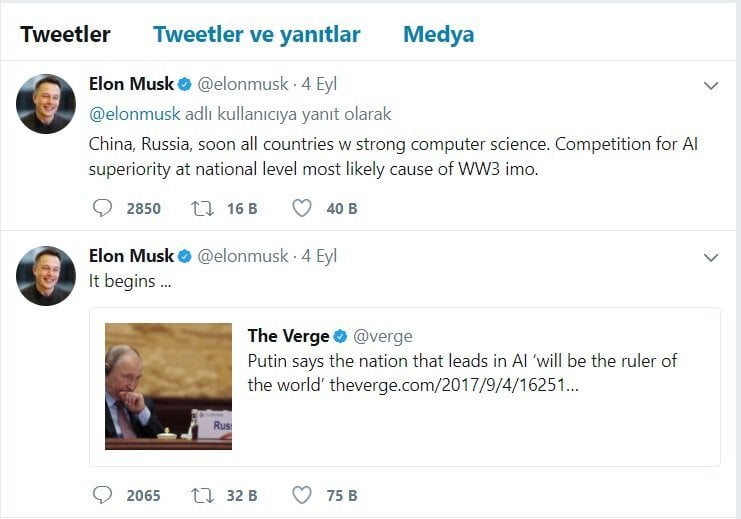Viewport: 741px width, 519px height.
Task: Open options chevron on the first tweet
Action: 711,86
